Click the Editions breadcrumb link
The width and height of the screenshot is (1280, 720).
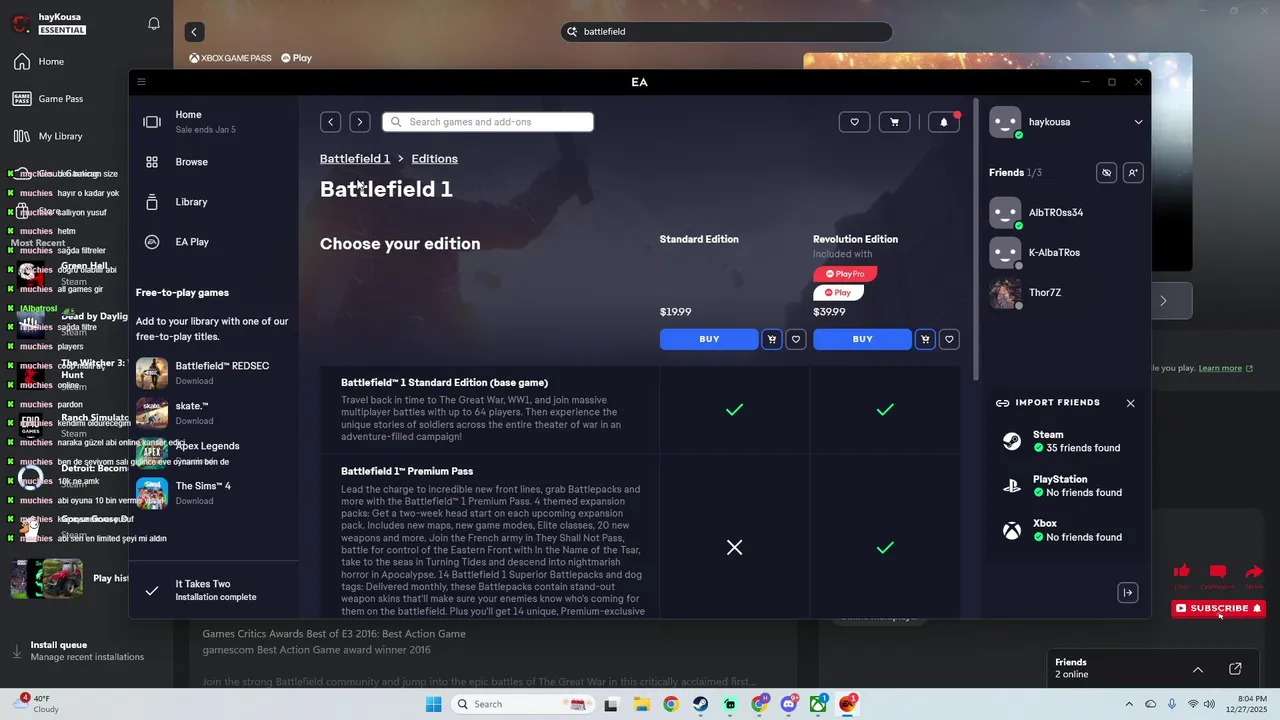[x=434, y=159]
